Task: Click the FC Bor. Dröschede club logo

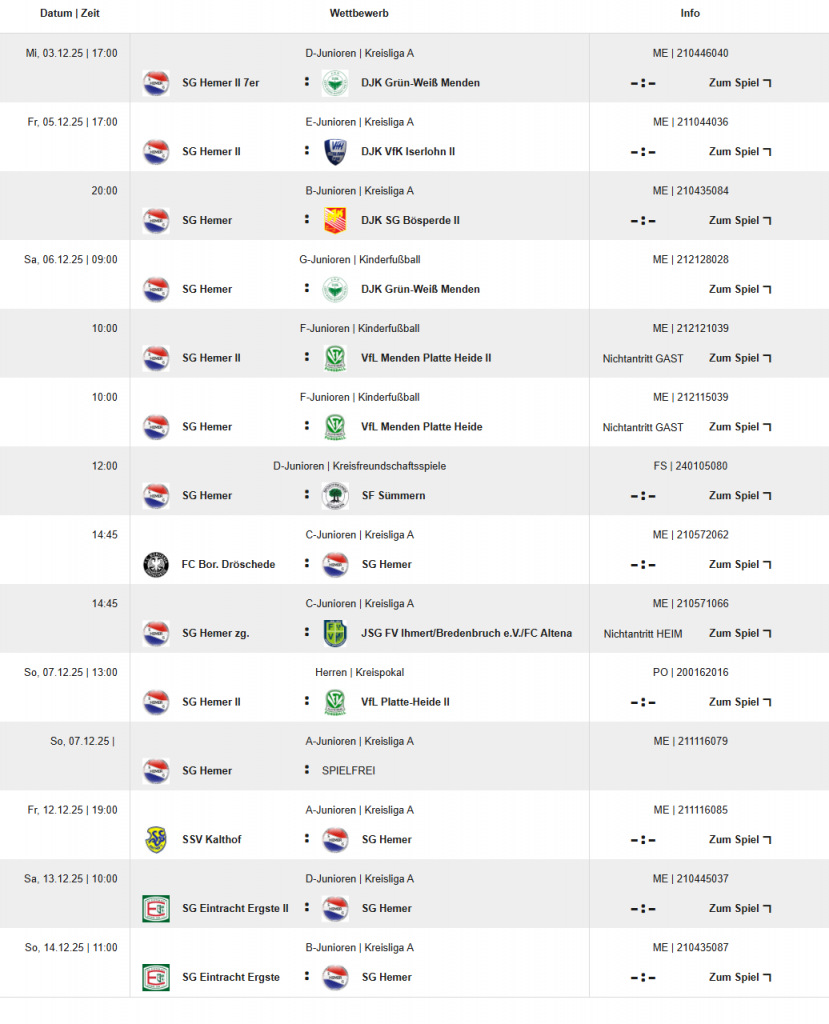Action: [156, 565]
